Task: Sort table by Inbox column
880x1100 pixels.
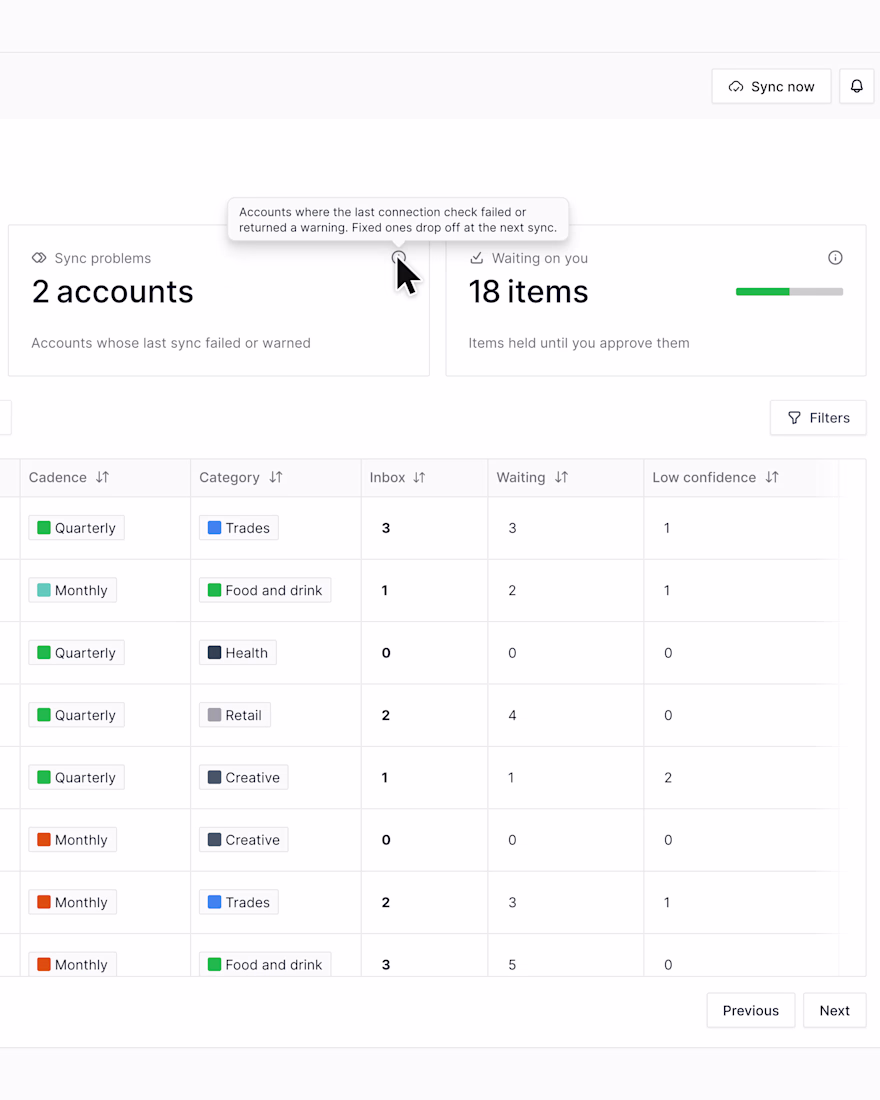Action: pos(419,477)
